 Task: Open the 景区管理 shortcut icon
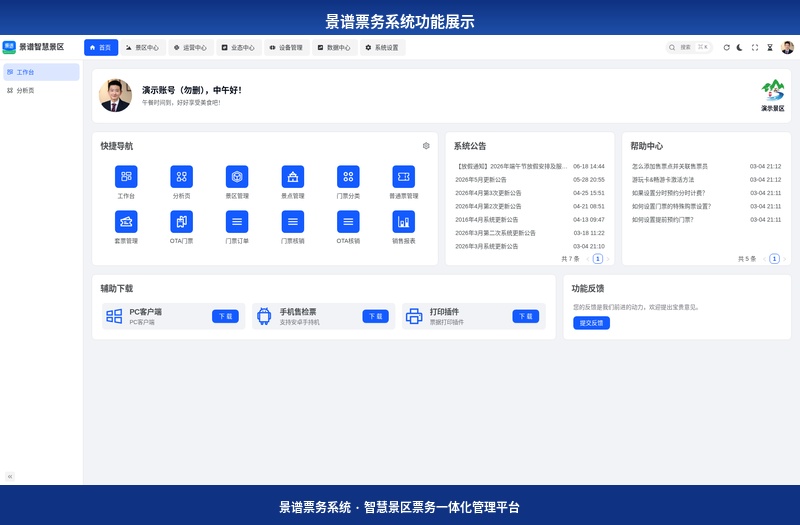[x=237, y=177]
